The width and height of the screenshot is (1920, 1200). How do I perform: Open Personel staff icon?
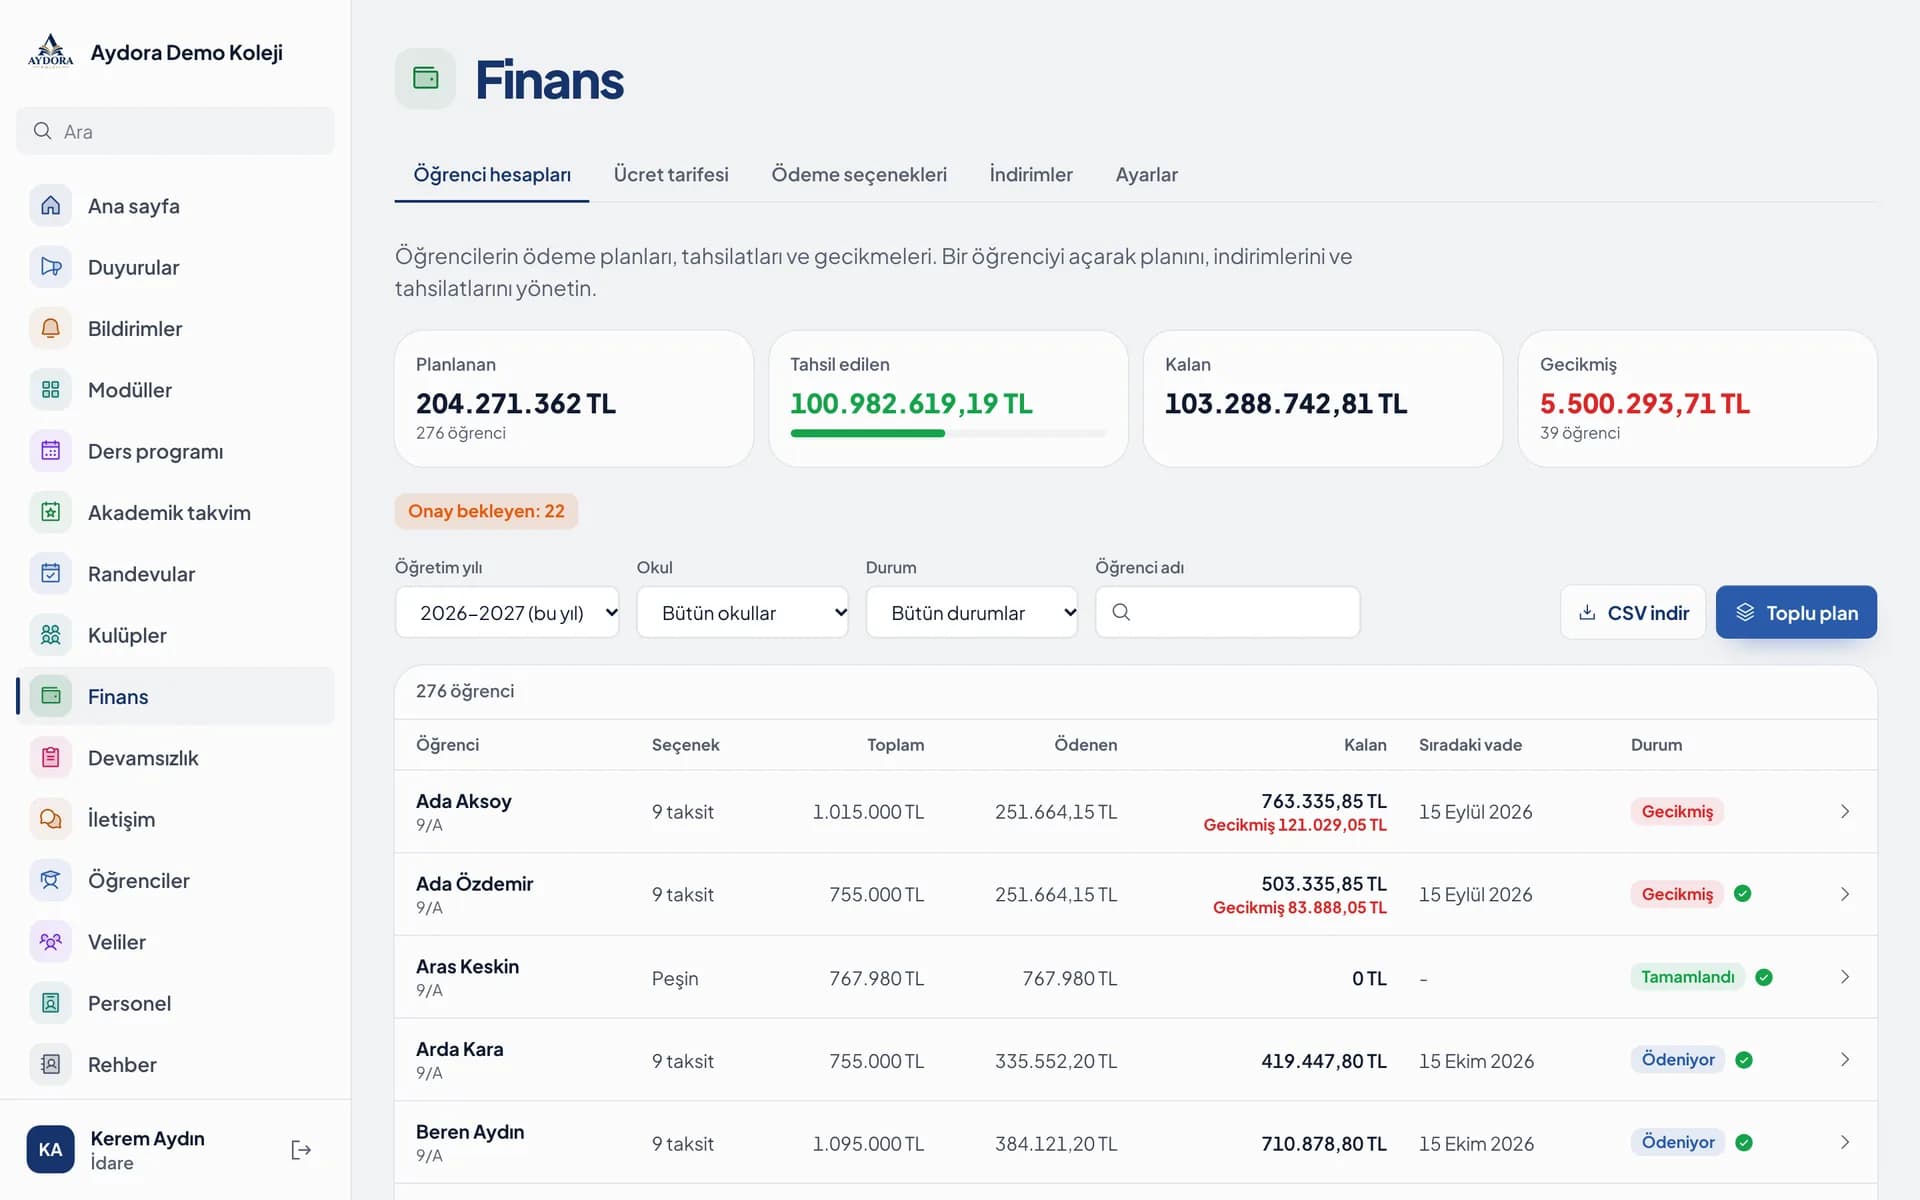click(x=50, y=1003)
